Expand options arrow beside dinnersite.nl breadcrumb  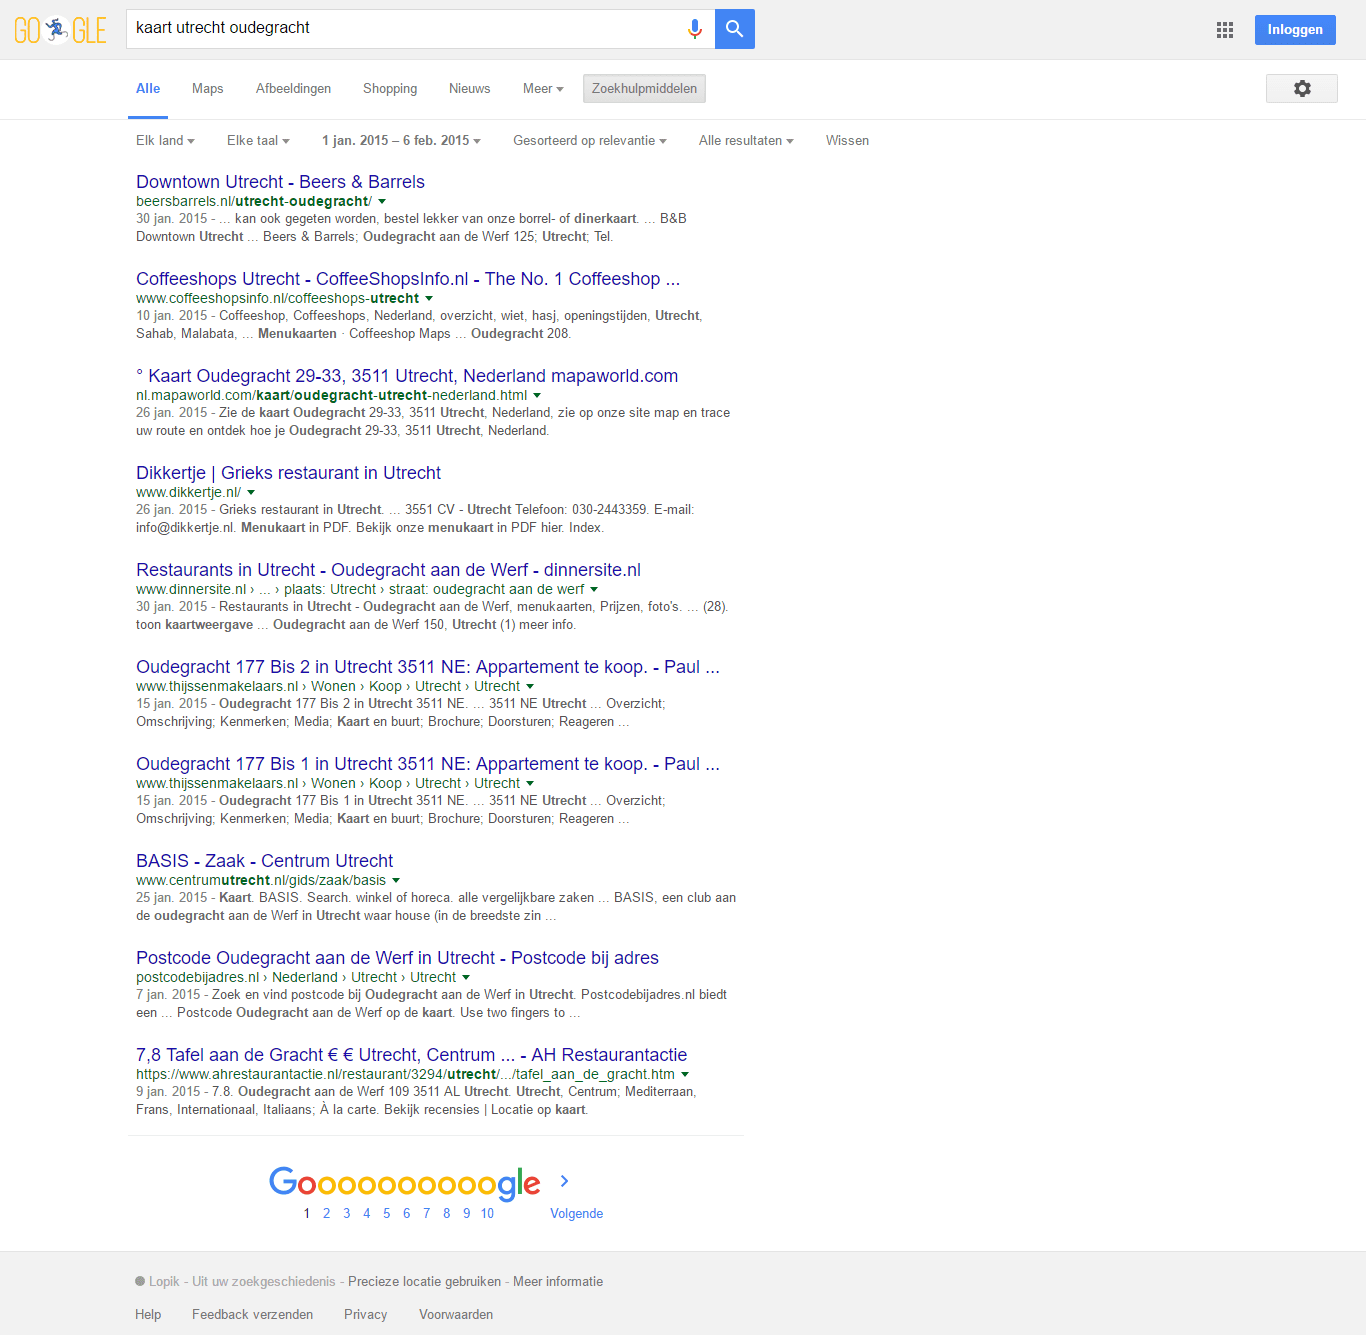[x=594, y=589]
